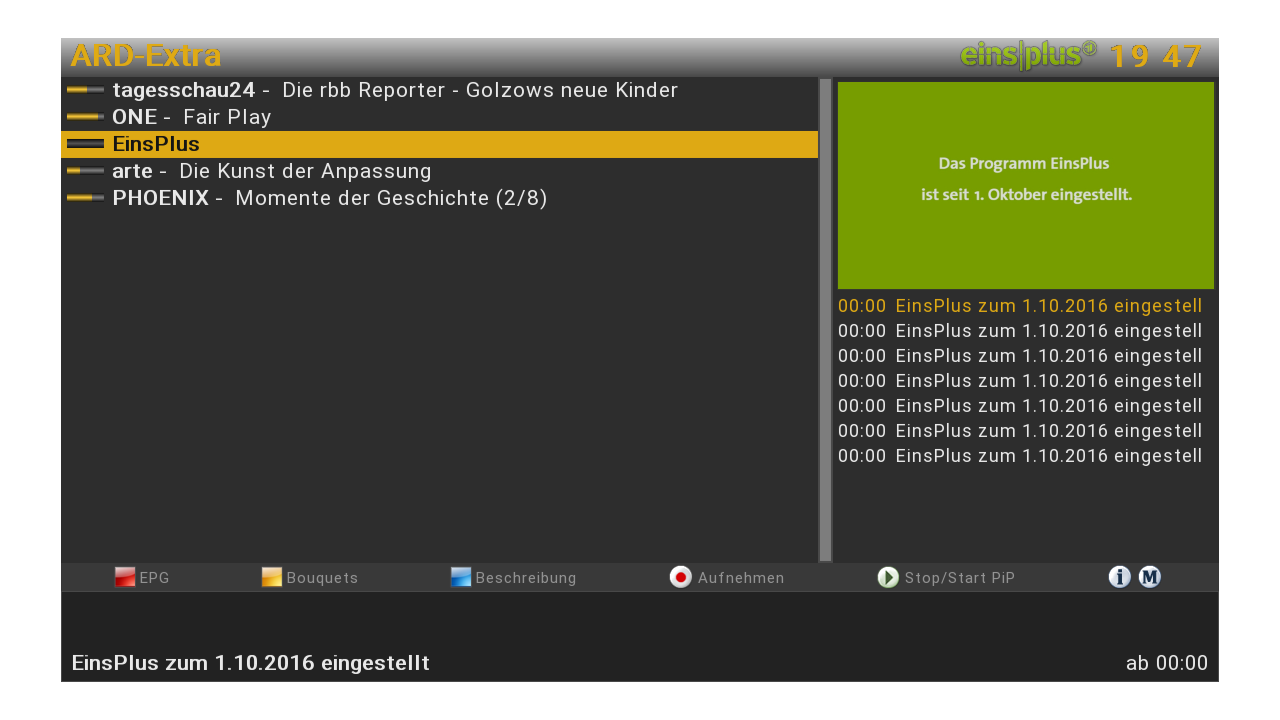This screenshot has width=1280, height=720.
Task: Click the Aufnehmen label text
Action: coord(741,578)
